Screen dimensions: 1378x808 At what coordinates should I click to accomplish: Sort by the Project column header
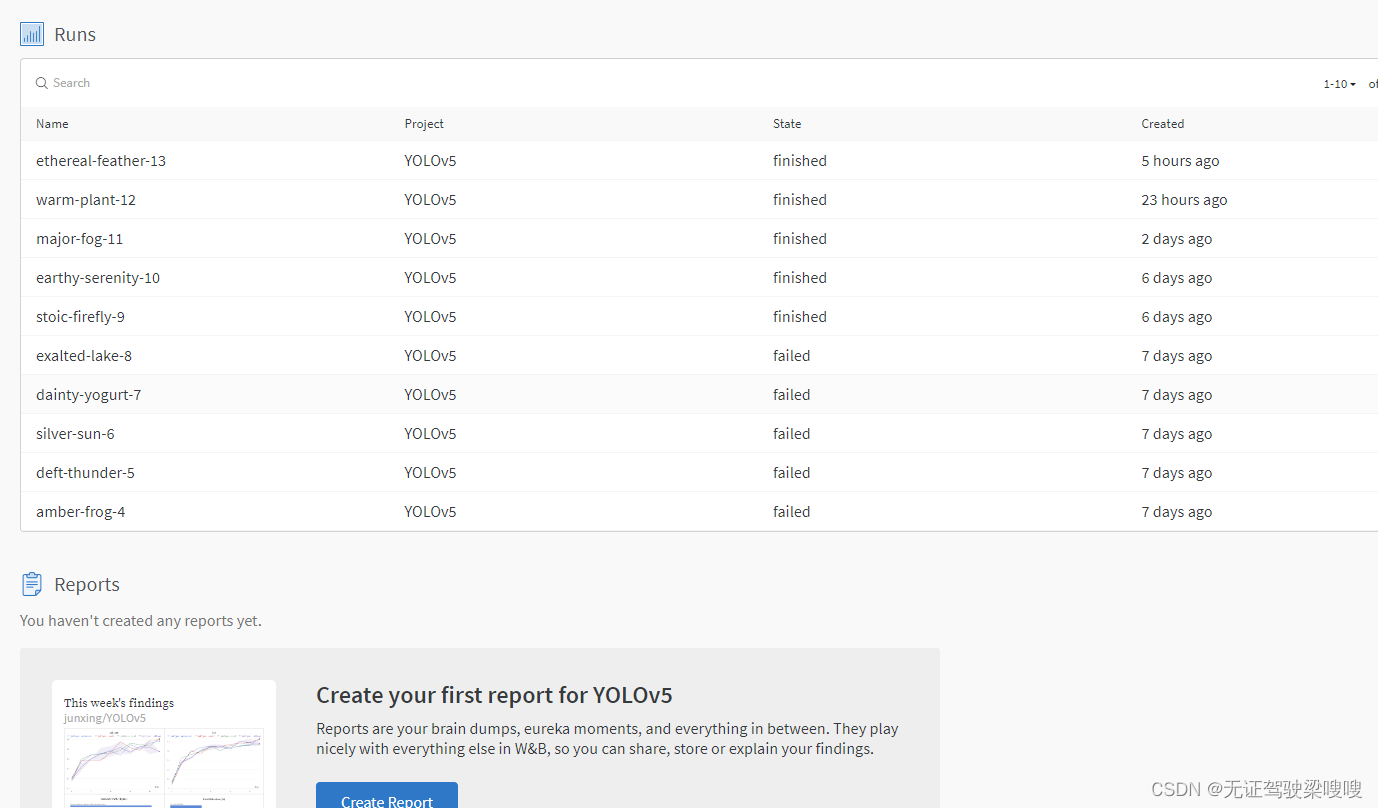point(424,124)
